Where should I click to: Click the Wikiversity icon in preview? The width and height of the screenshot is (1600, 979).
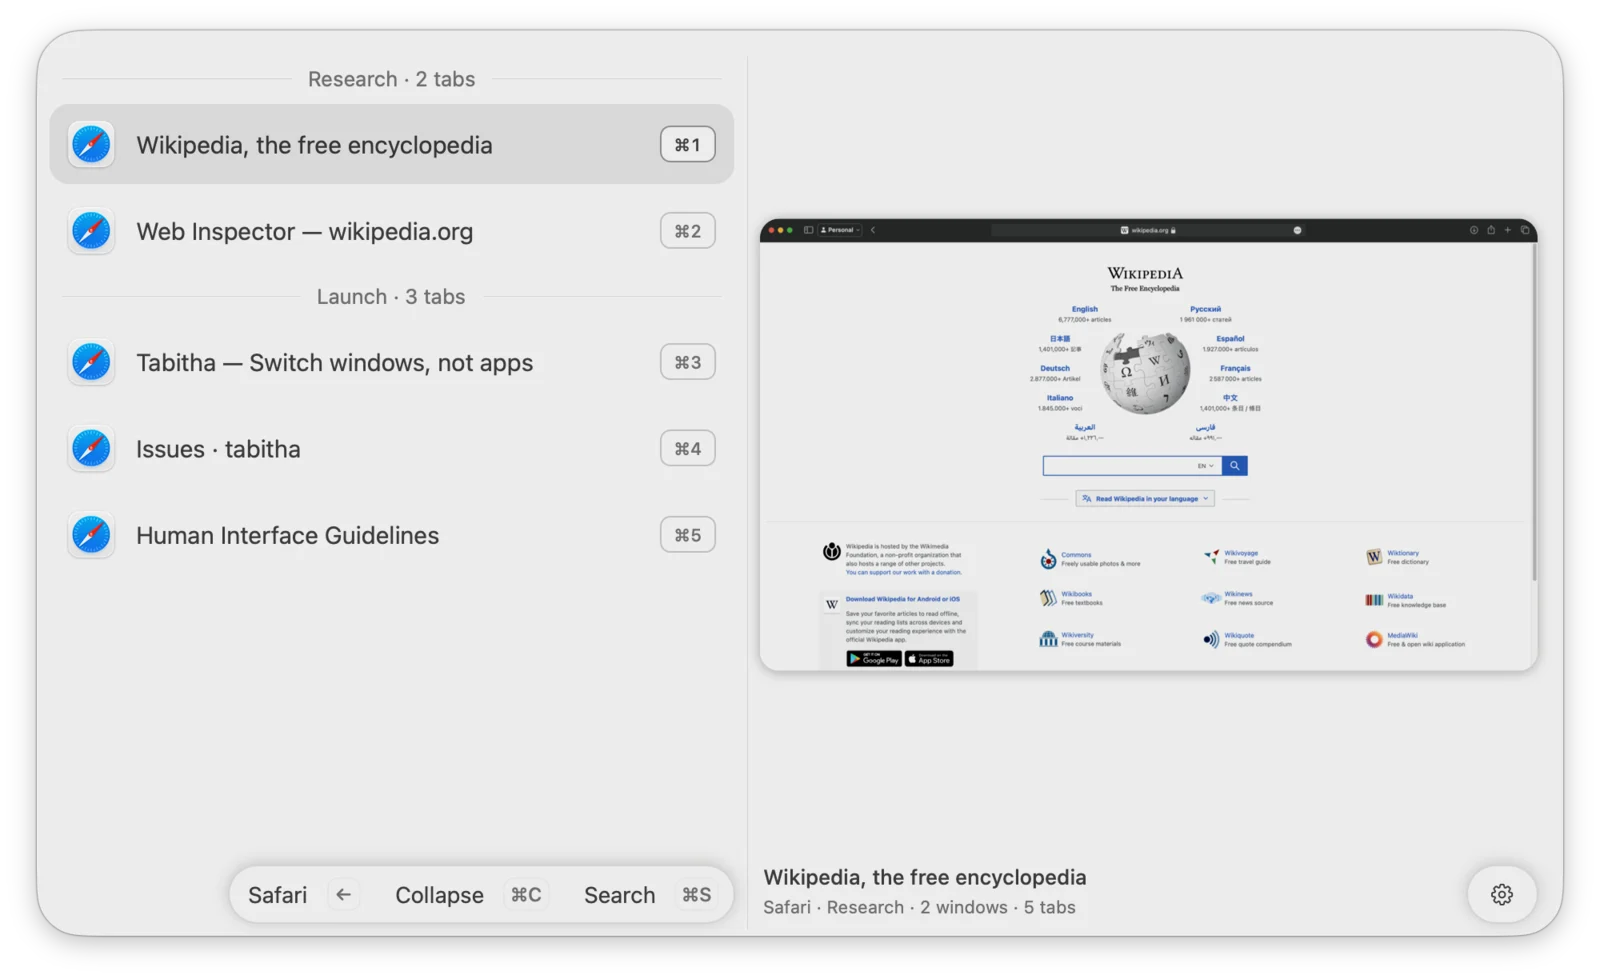(x=1048, y=639)
